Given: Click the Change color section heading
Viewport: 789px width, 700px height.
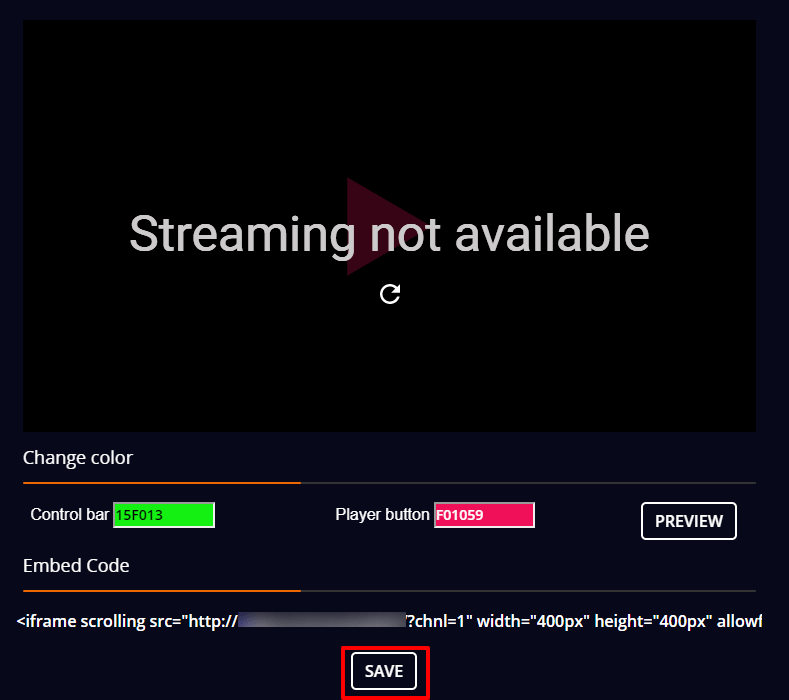Looking at the screenshot, I should pos(78,458).
